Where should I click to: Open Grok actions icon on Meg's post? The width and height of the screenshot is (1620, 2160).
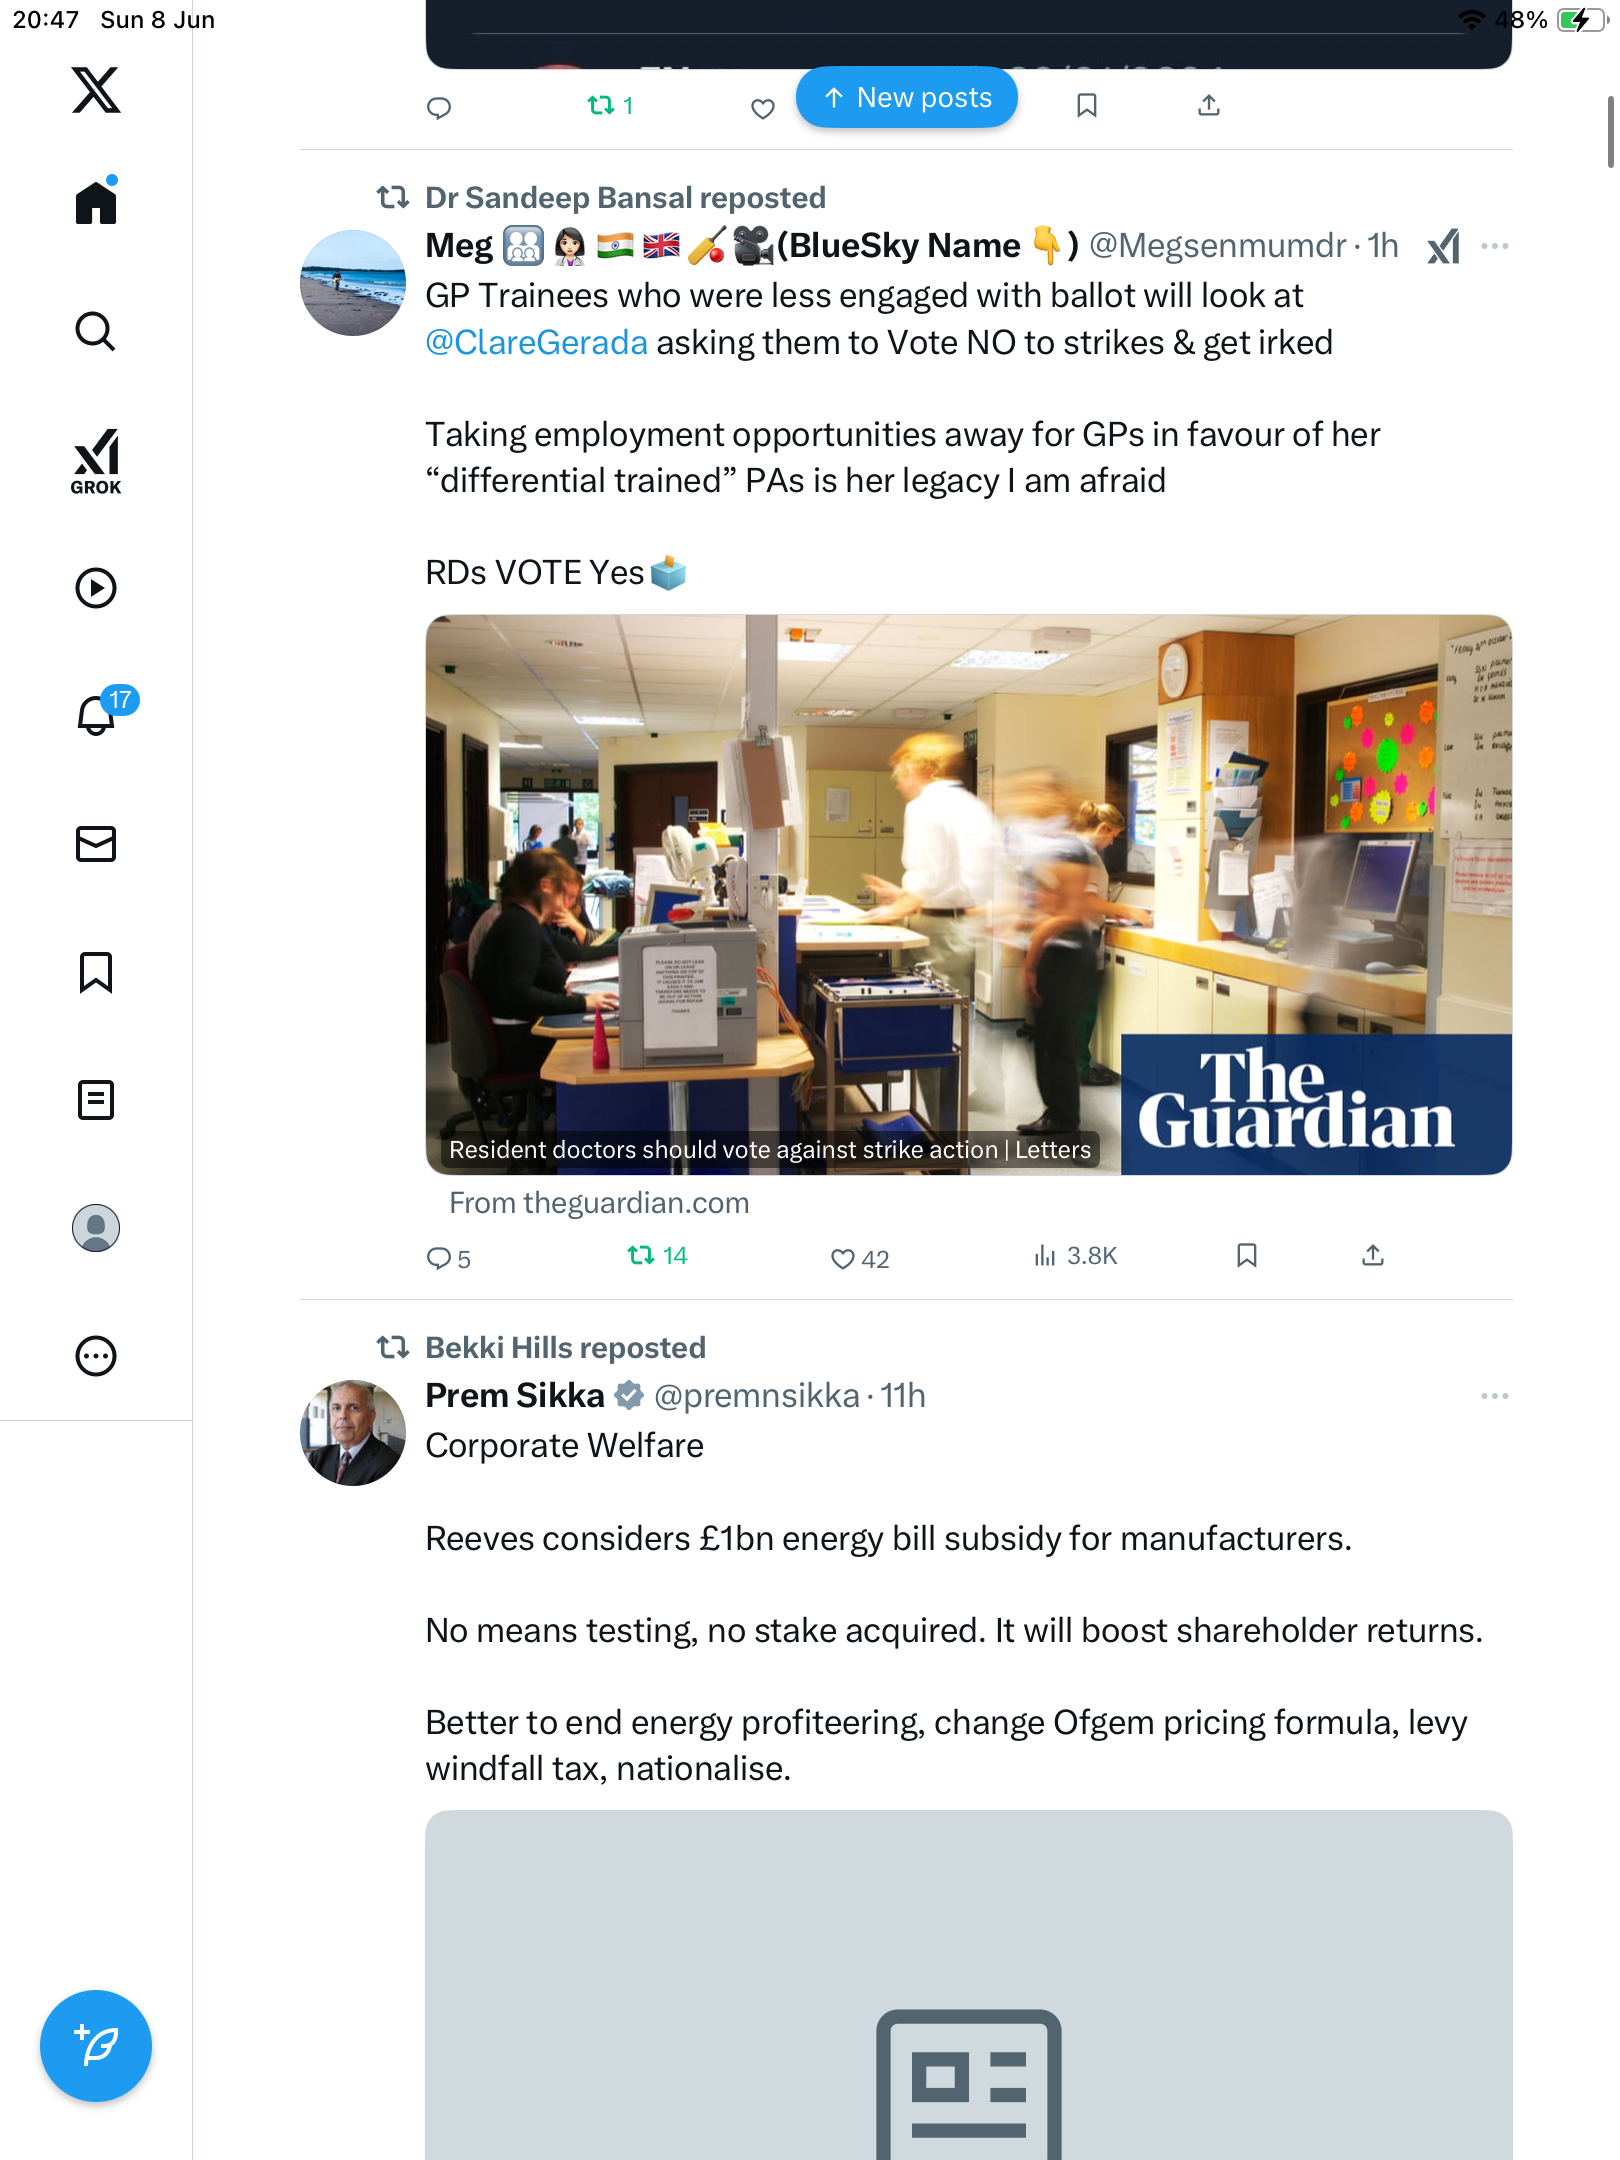coord(1443,246)
